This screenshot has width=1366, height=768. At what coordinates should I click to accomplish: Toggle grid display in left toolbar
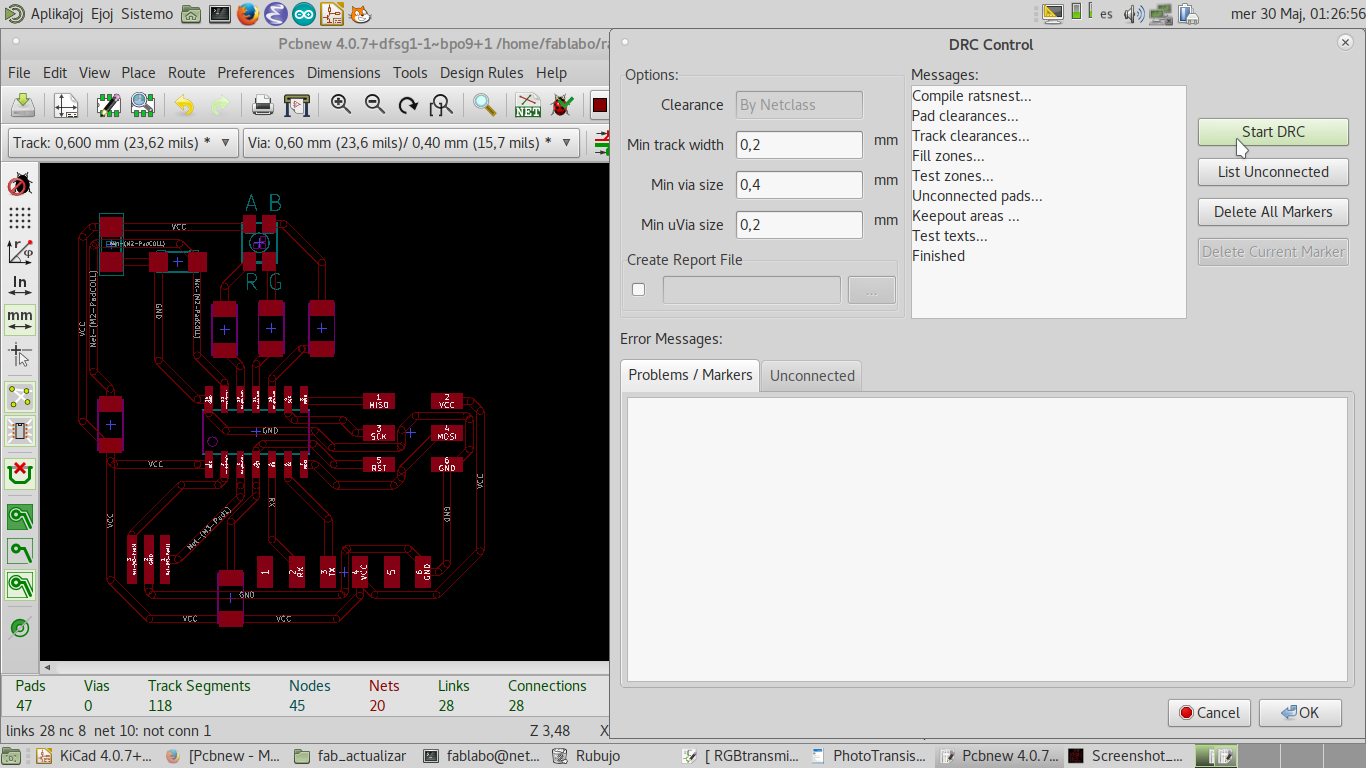click(x=20, y=218)
